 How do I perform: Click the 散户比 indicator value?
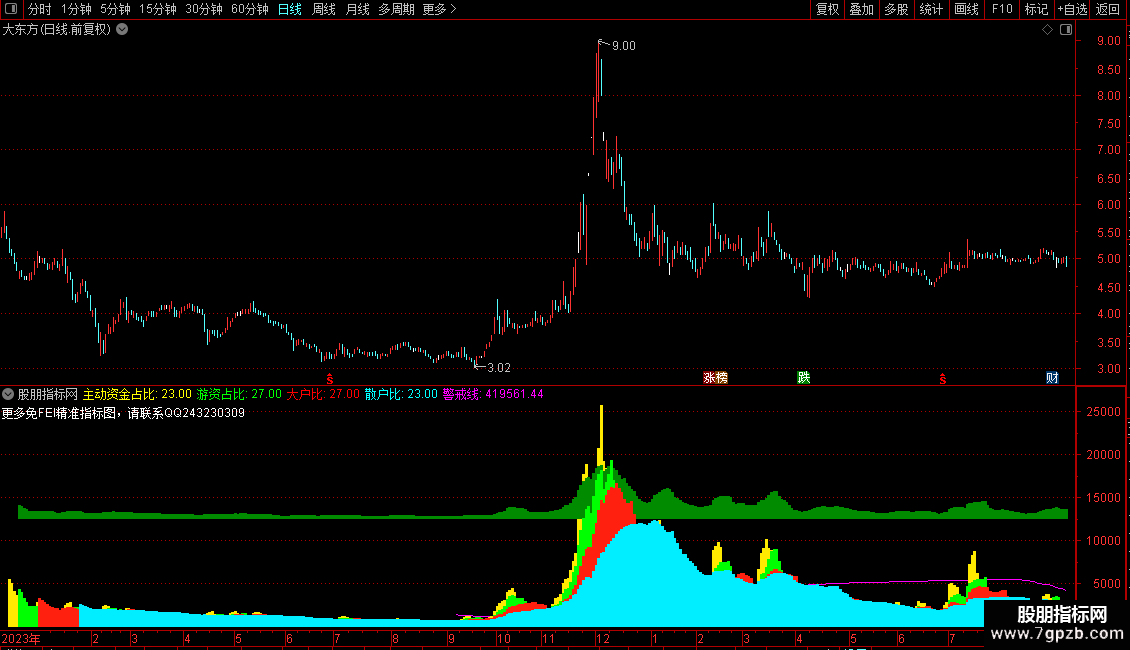click(401, 394)
